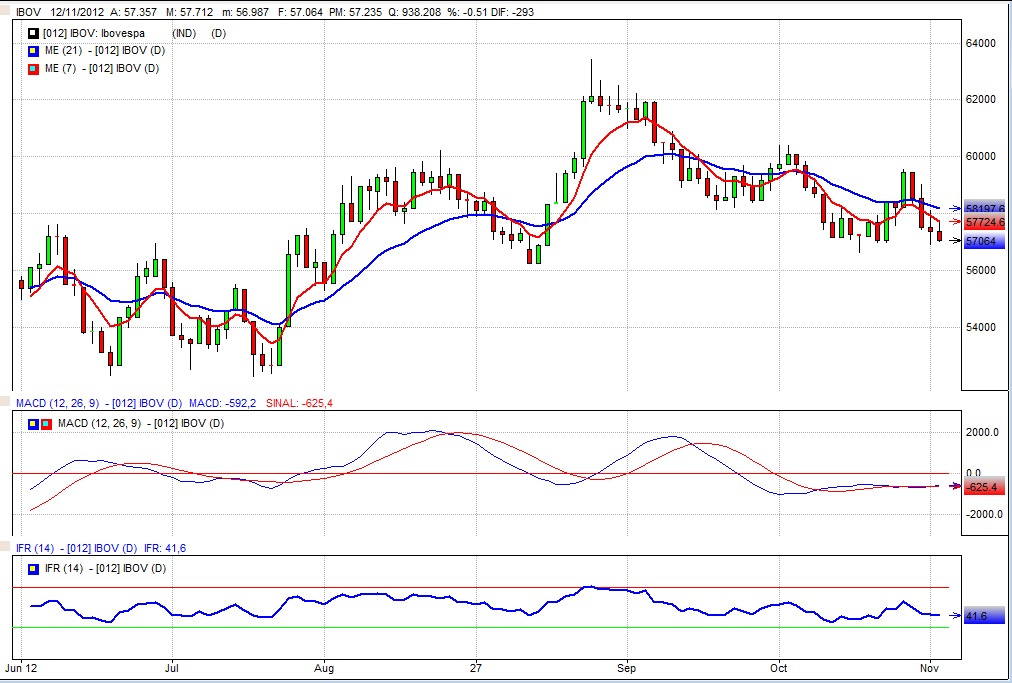This screenshot has height=683, width=1012.
Task: Select the red MACD signal legend square
Action: point(44,424)
